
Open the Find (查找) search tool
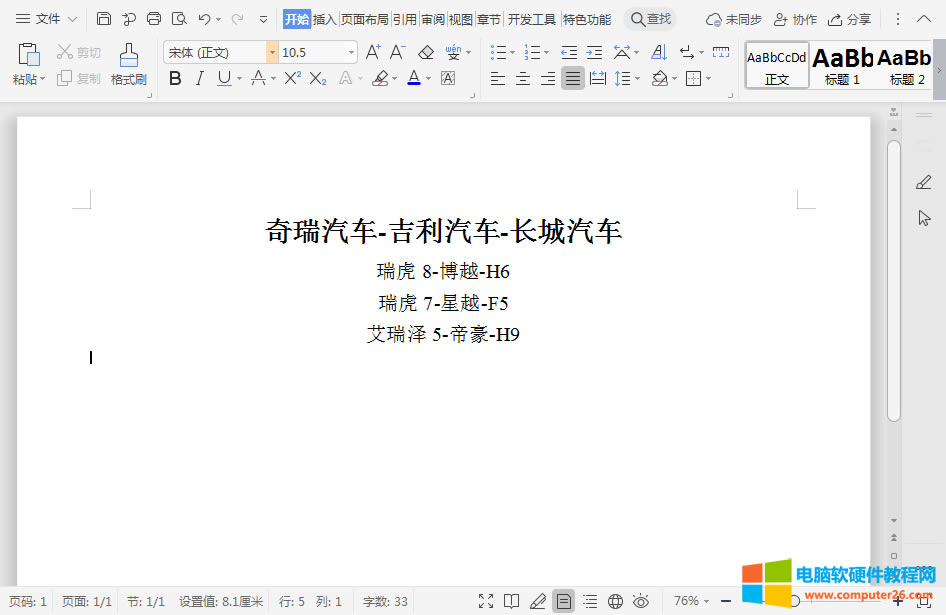(x=652, y=18)
